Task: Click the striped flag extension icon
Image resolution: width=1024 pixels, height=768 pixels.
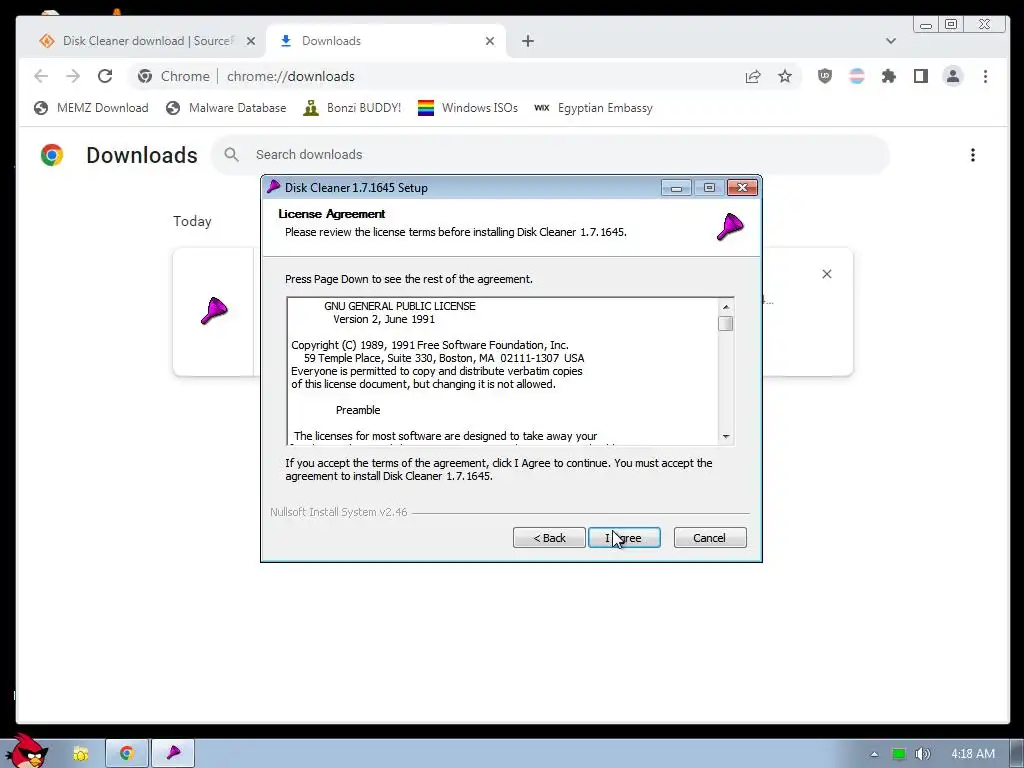Action: tap(857, 76)
